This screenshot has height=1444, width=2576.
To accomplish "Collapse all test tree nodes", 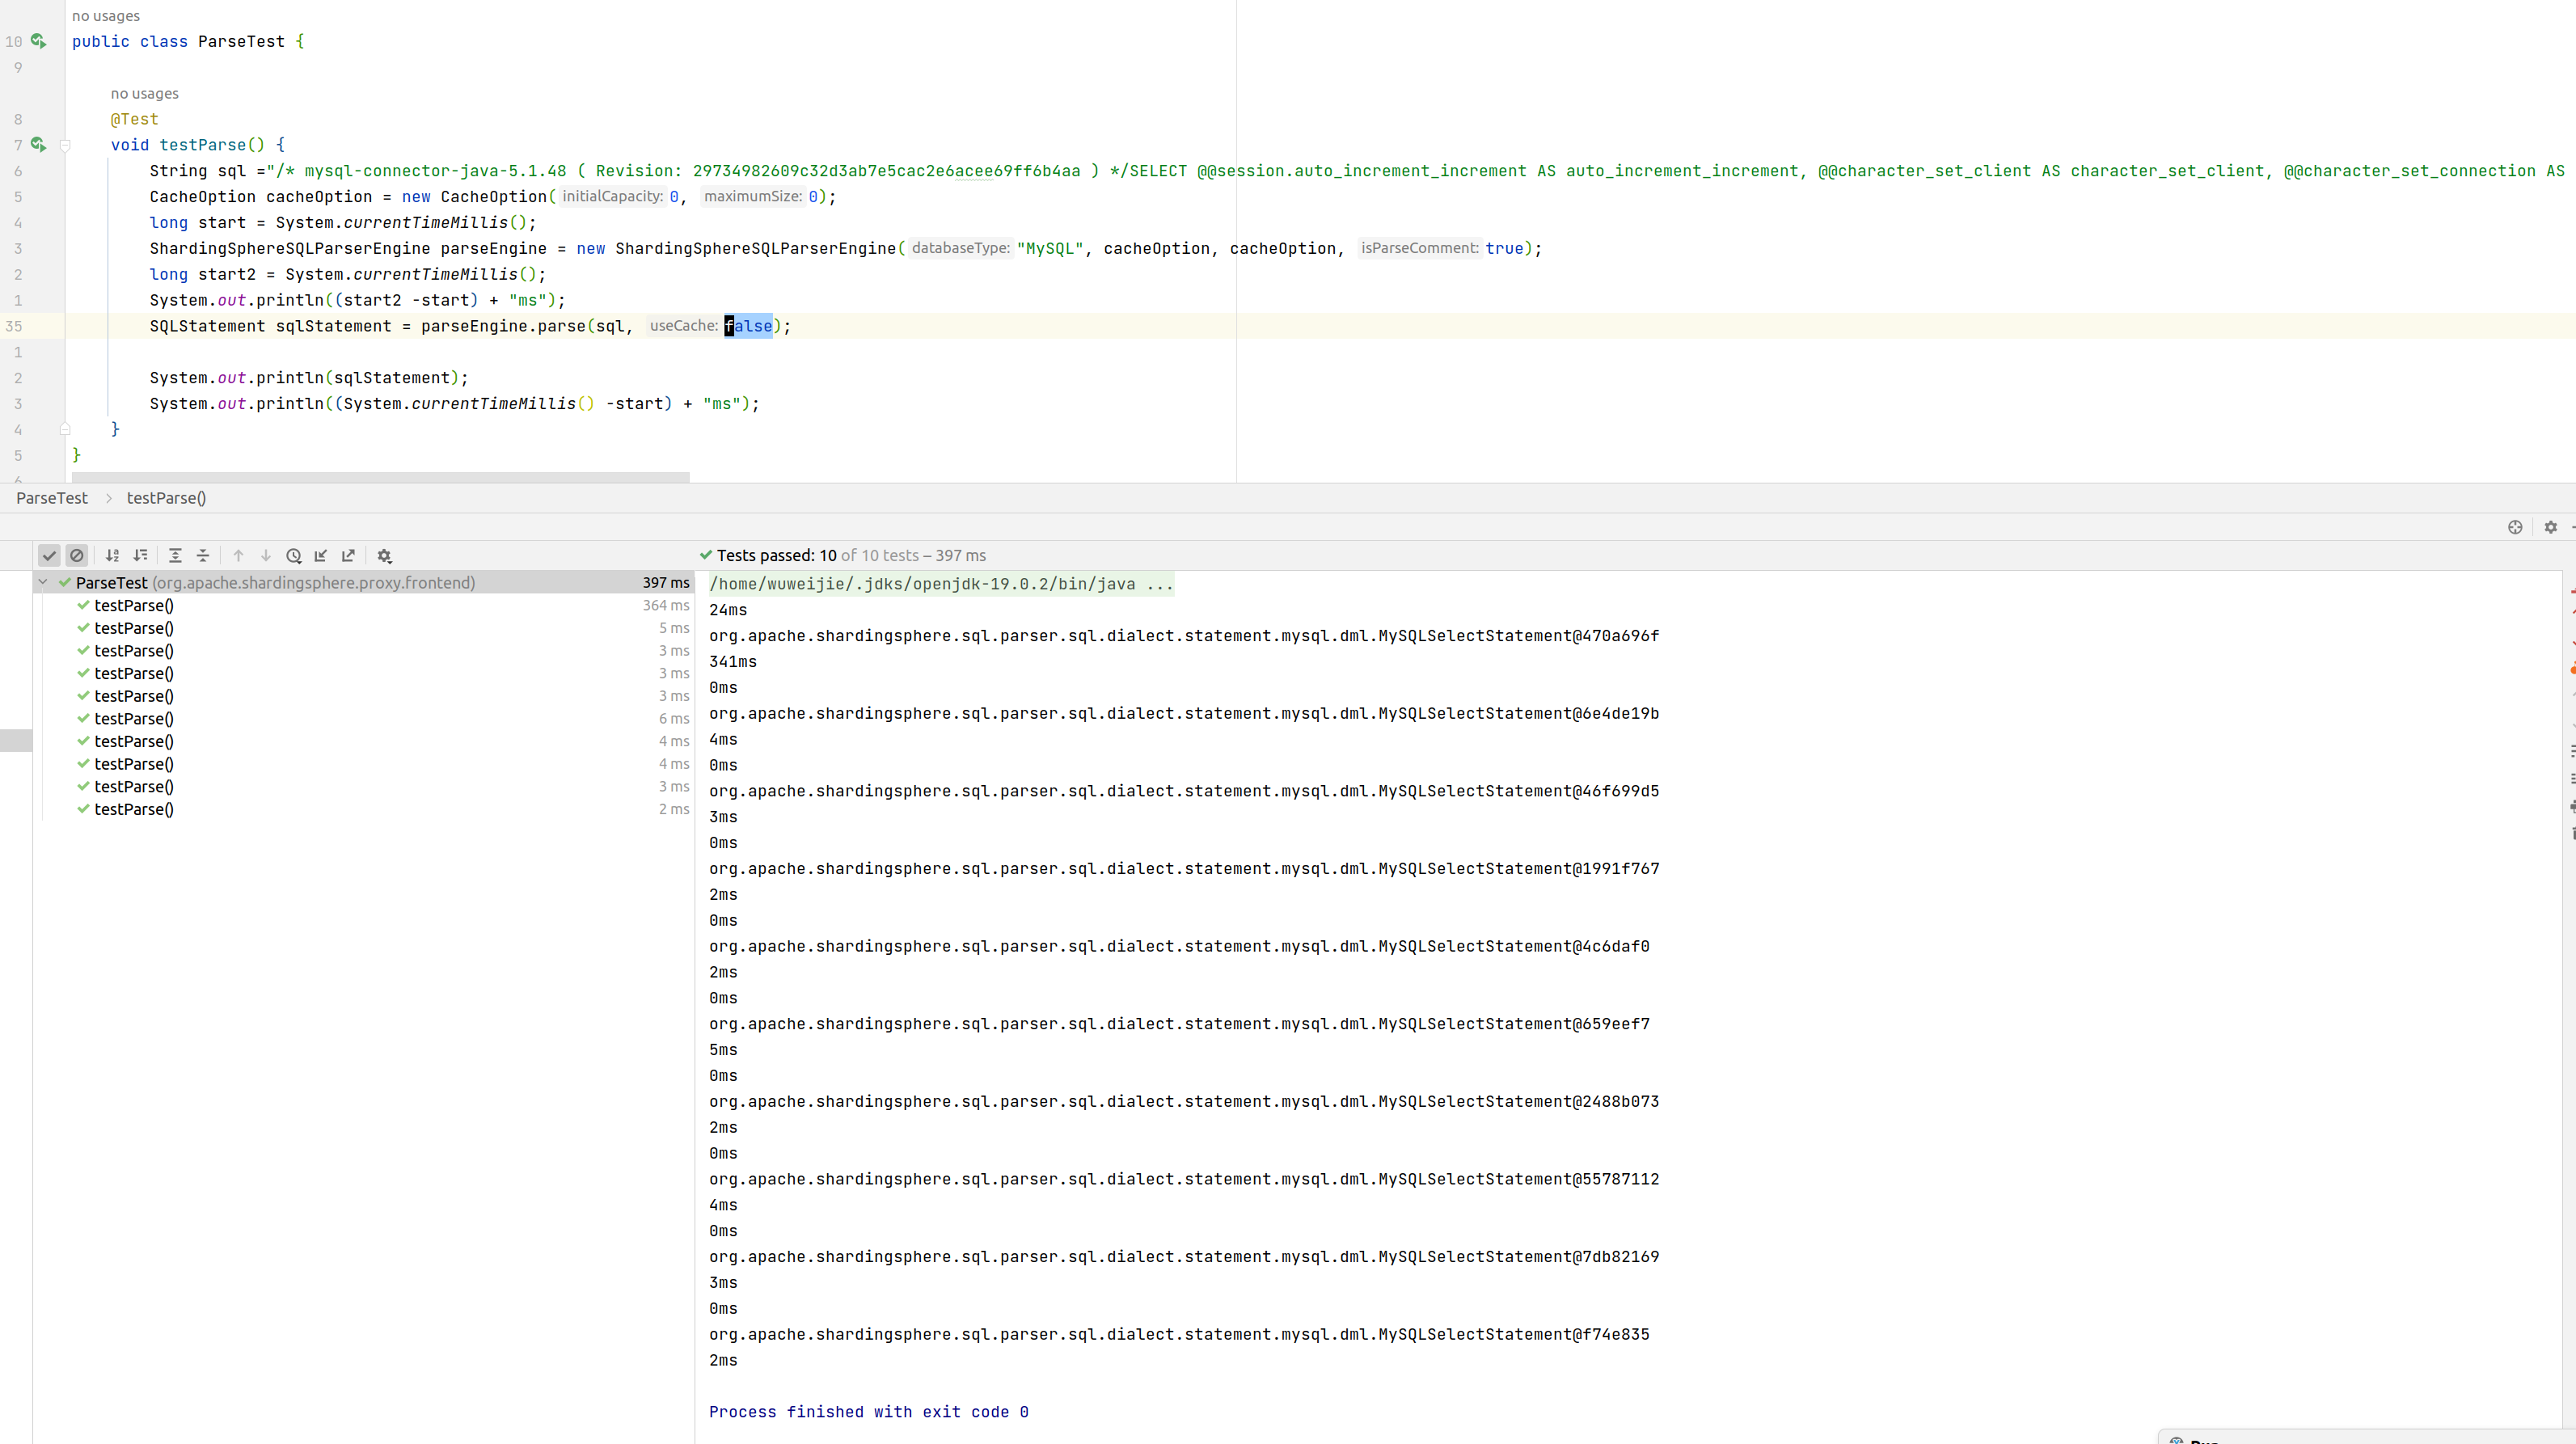I will (x=203, y=556).
